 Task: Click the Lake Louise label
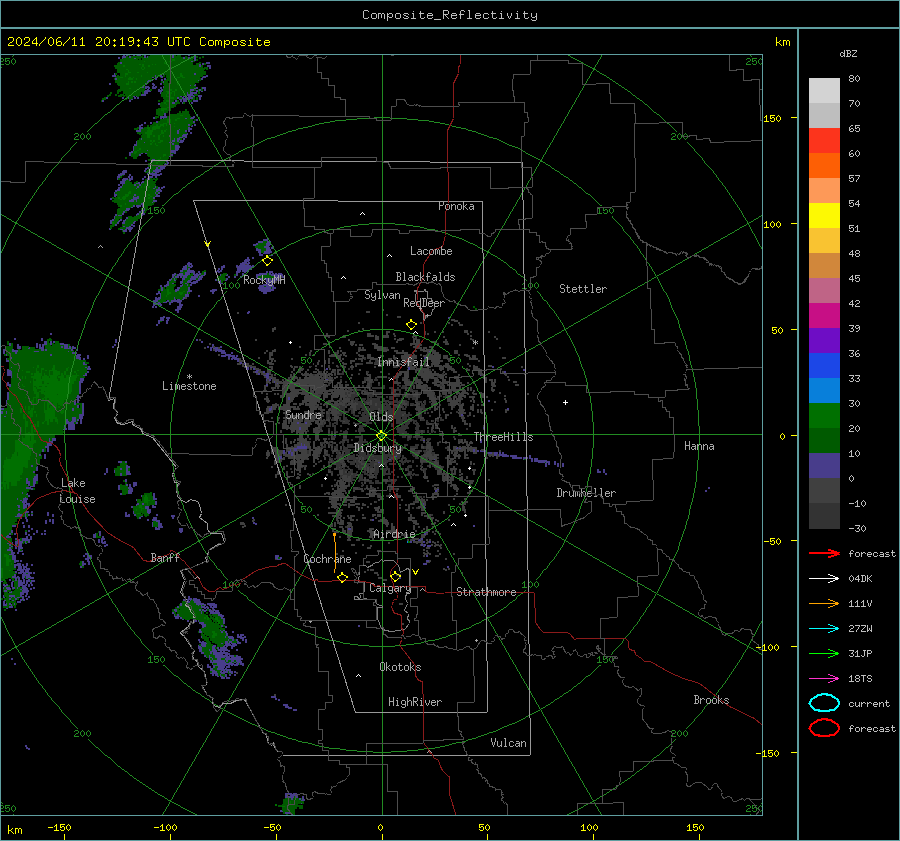pyautogui.click(x=78, y=491)
